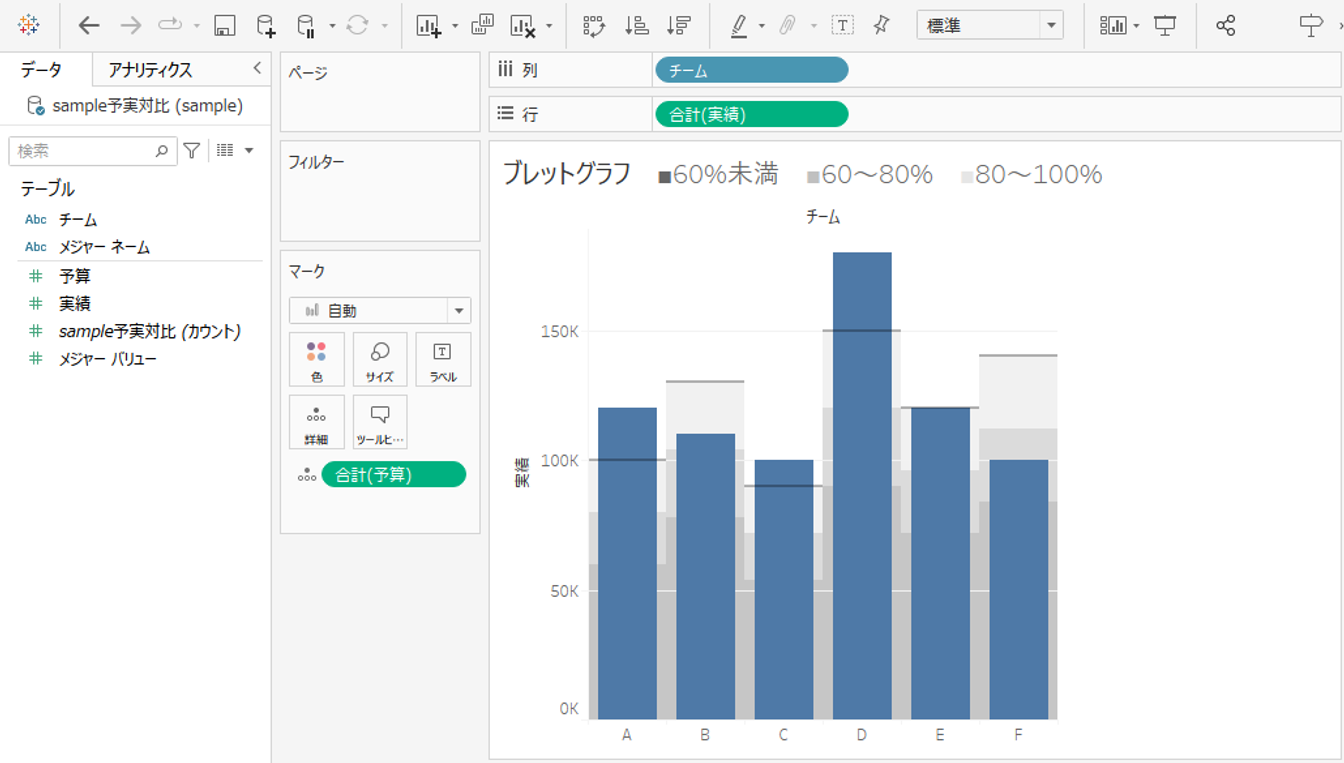Open the Detail marks card

[317, 422]
